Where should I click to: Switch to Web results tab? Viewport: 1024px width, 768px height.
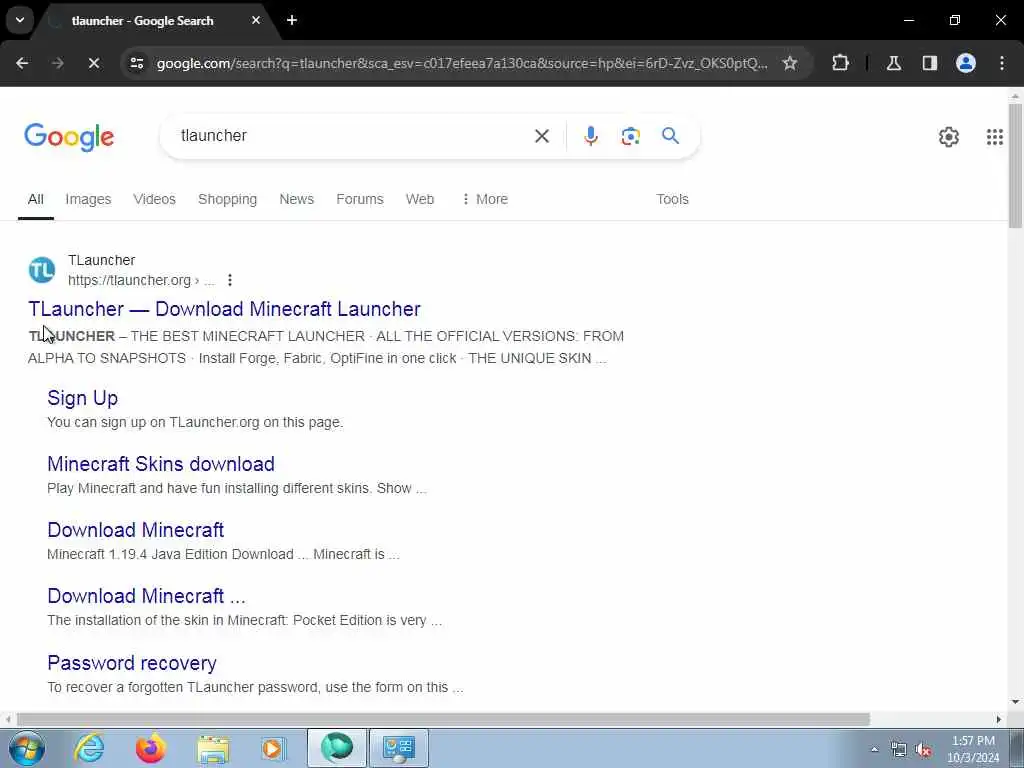[x=420, y=199]
